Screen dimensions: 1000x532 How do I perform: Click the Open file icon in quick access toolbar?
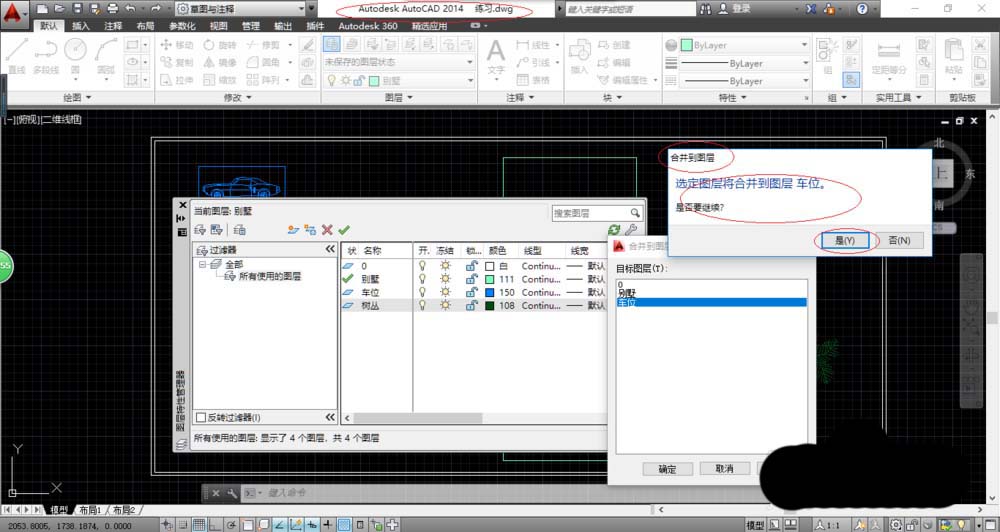click(x=59, y=9)
